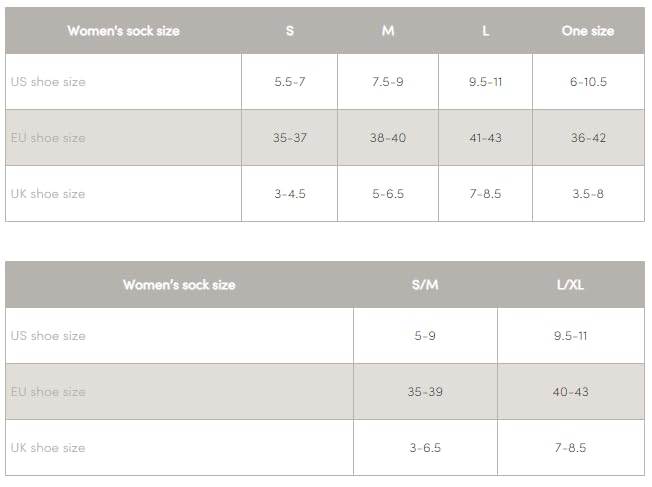
Task: Click the first table's EU shoe size label
Action: coord(48,138)
